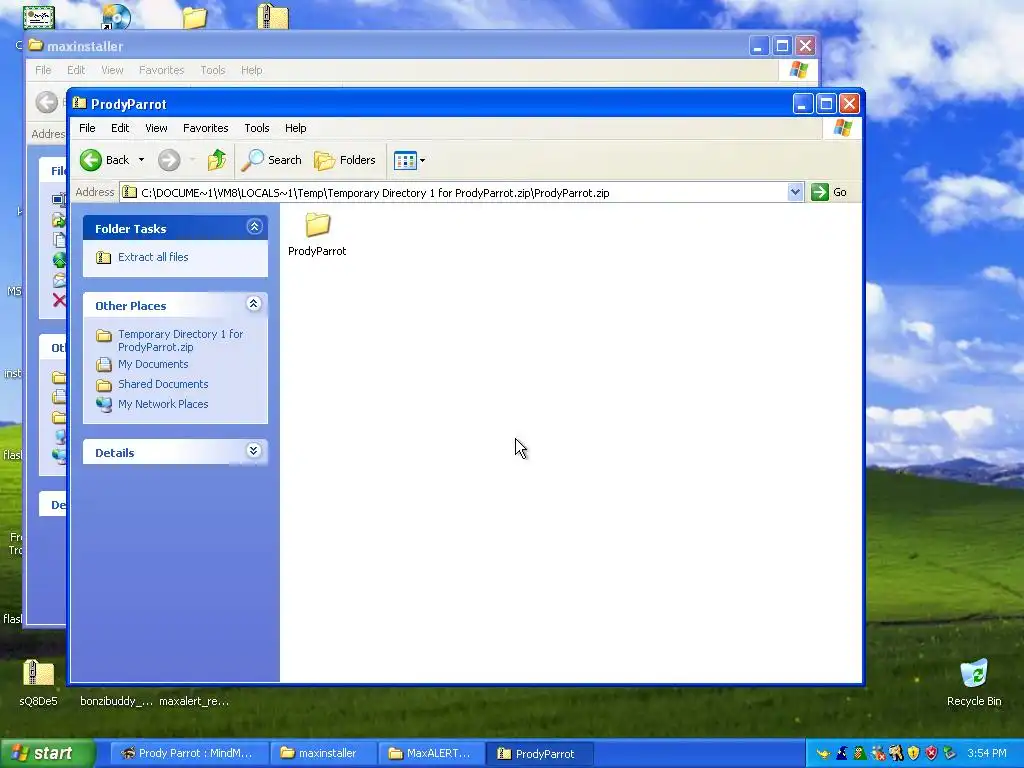Open Edit menu in ProdyParrot window
The image size is (1024, 768).
click(120, 128)
